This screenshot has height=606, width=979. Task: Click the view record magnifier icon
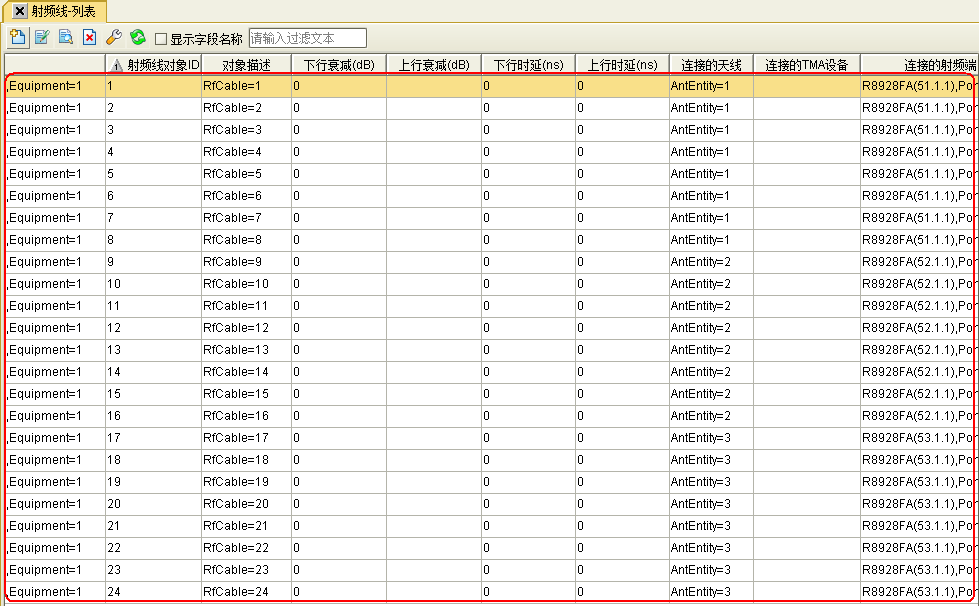click(66, 38)
